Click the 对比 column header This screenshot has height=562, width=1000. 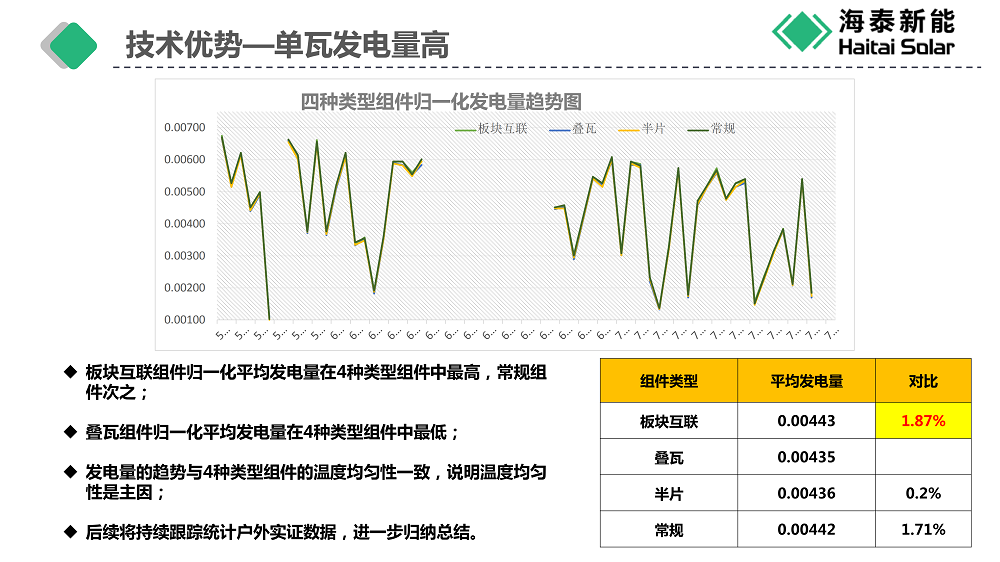[923, 381]
